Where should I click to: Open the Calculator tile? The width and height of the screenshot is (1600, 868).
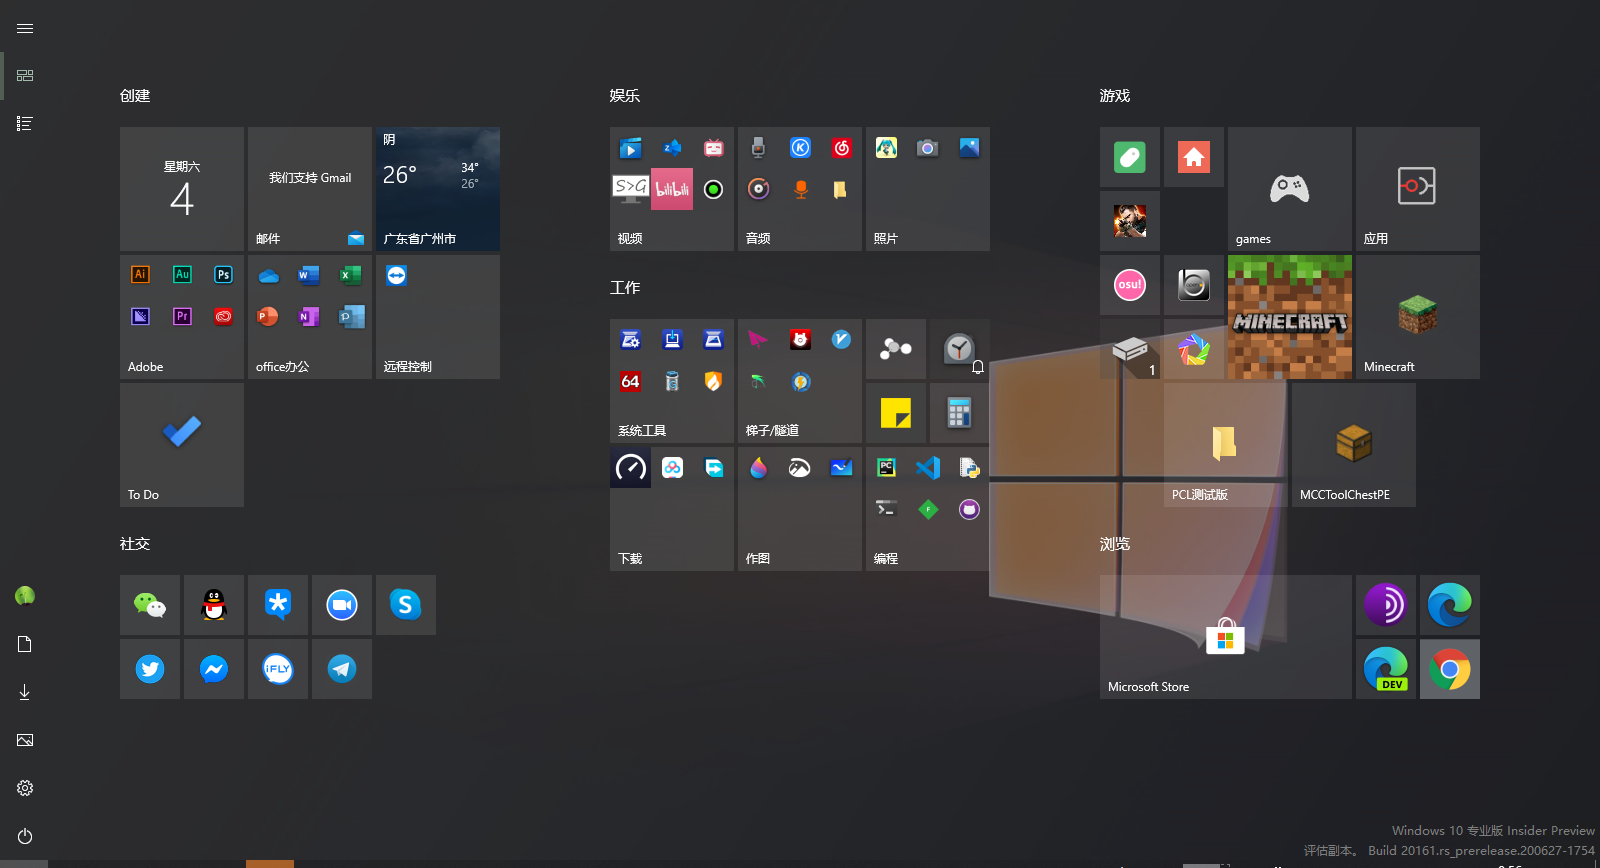tap(960, 413)
